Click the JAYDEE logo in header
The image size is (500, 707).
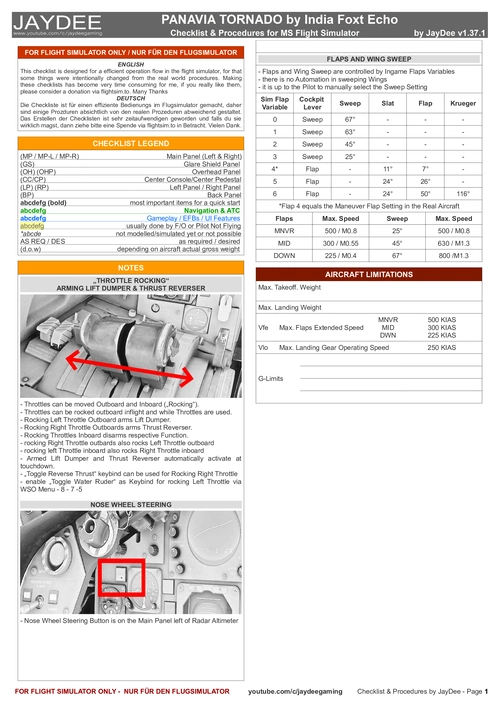tap(57, 22)
